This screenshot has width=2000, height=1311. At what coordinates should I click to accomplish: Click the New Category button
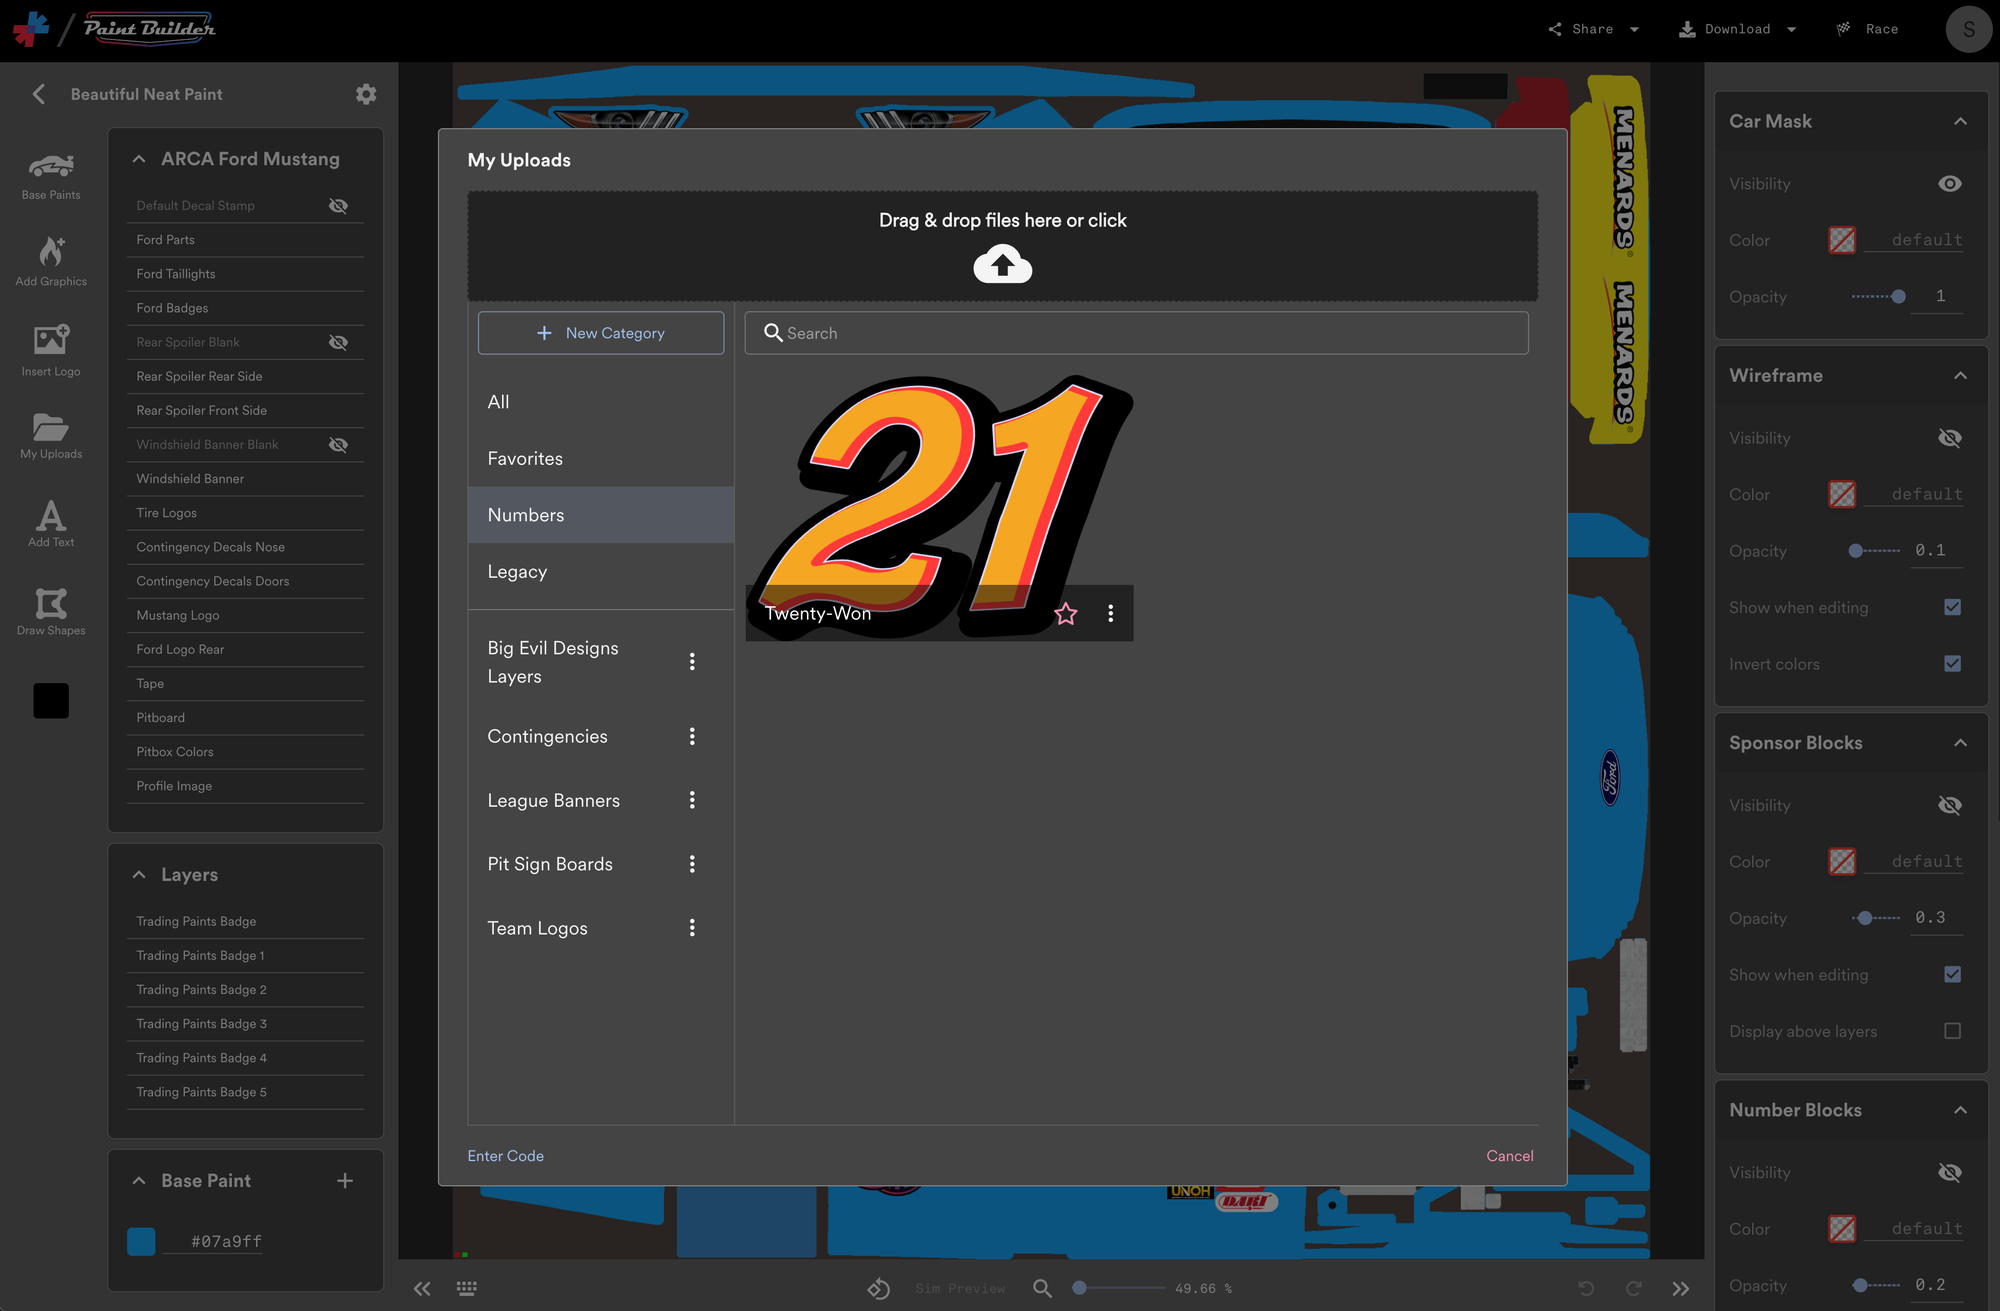(x=601, y=333)
